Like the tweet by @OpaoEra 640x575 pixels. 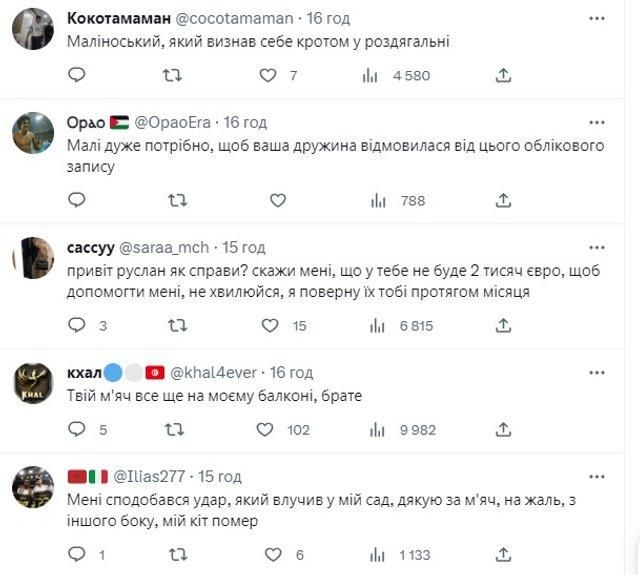coord(267,200)
